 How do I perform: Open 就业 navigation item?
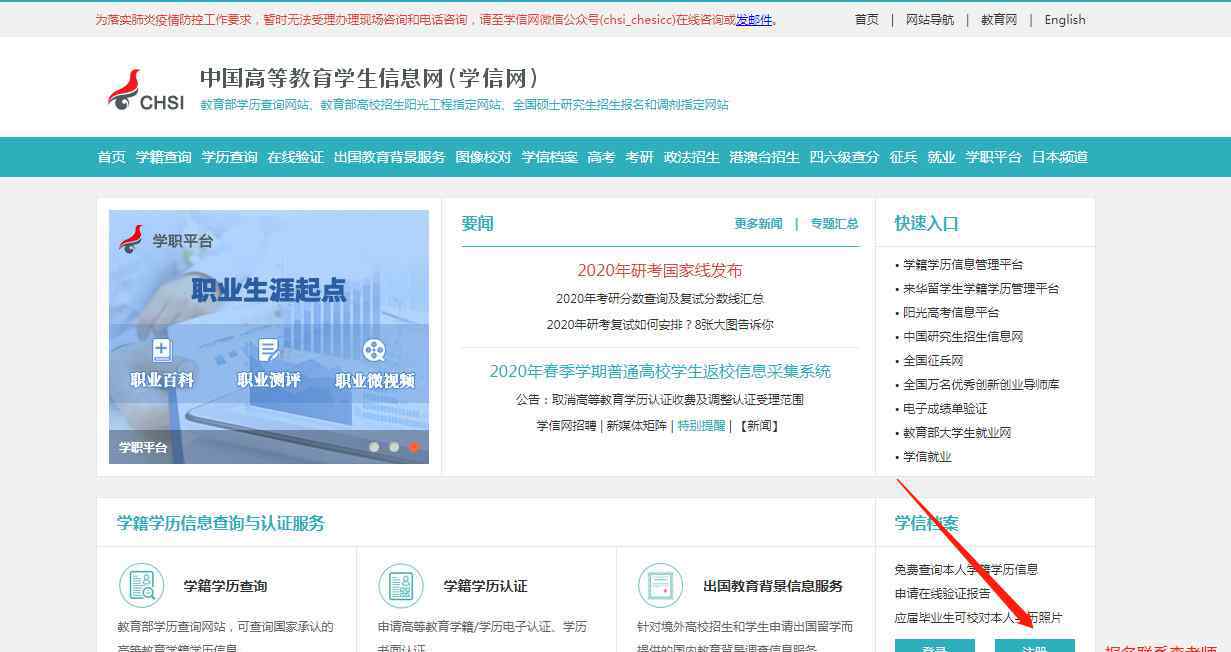[x=942, y=157]
